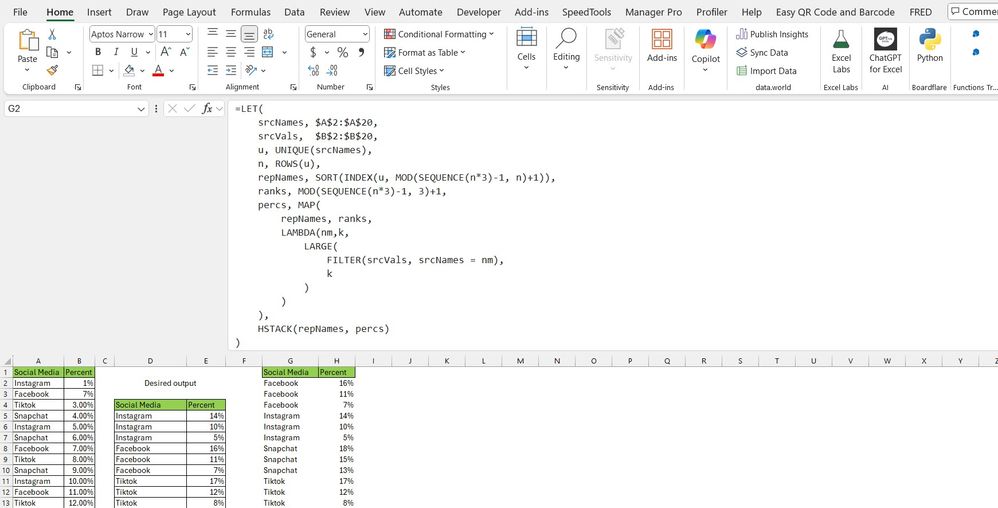Click Decrease Decimal icon
This screenshot has width=998, height=508.
pyautogui.click(x=332, y=70)
